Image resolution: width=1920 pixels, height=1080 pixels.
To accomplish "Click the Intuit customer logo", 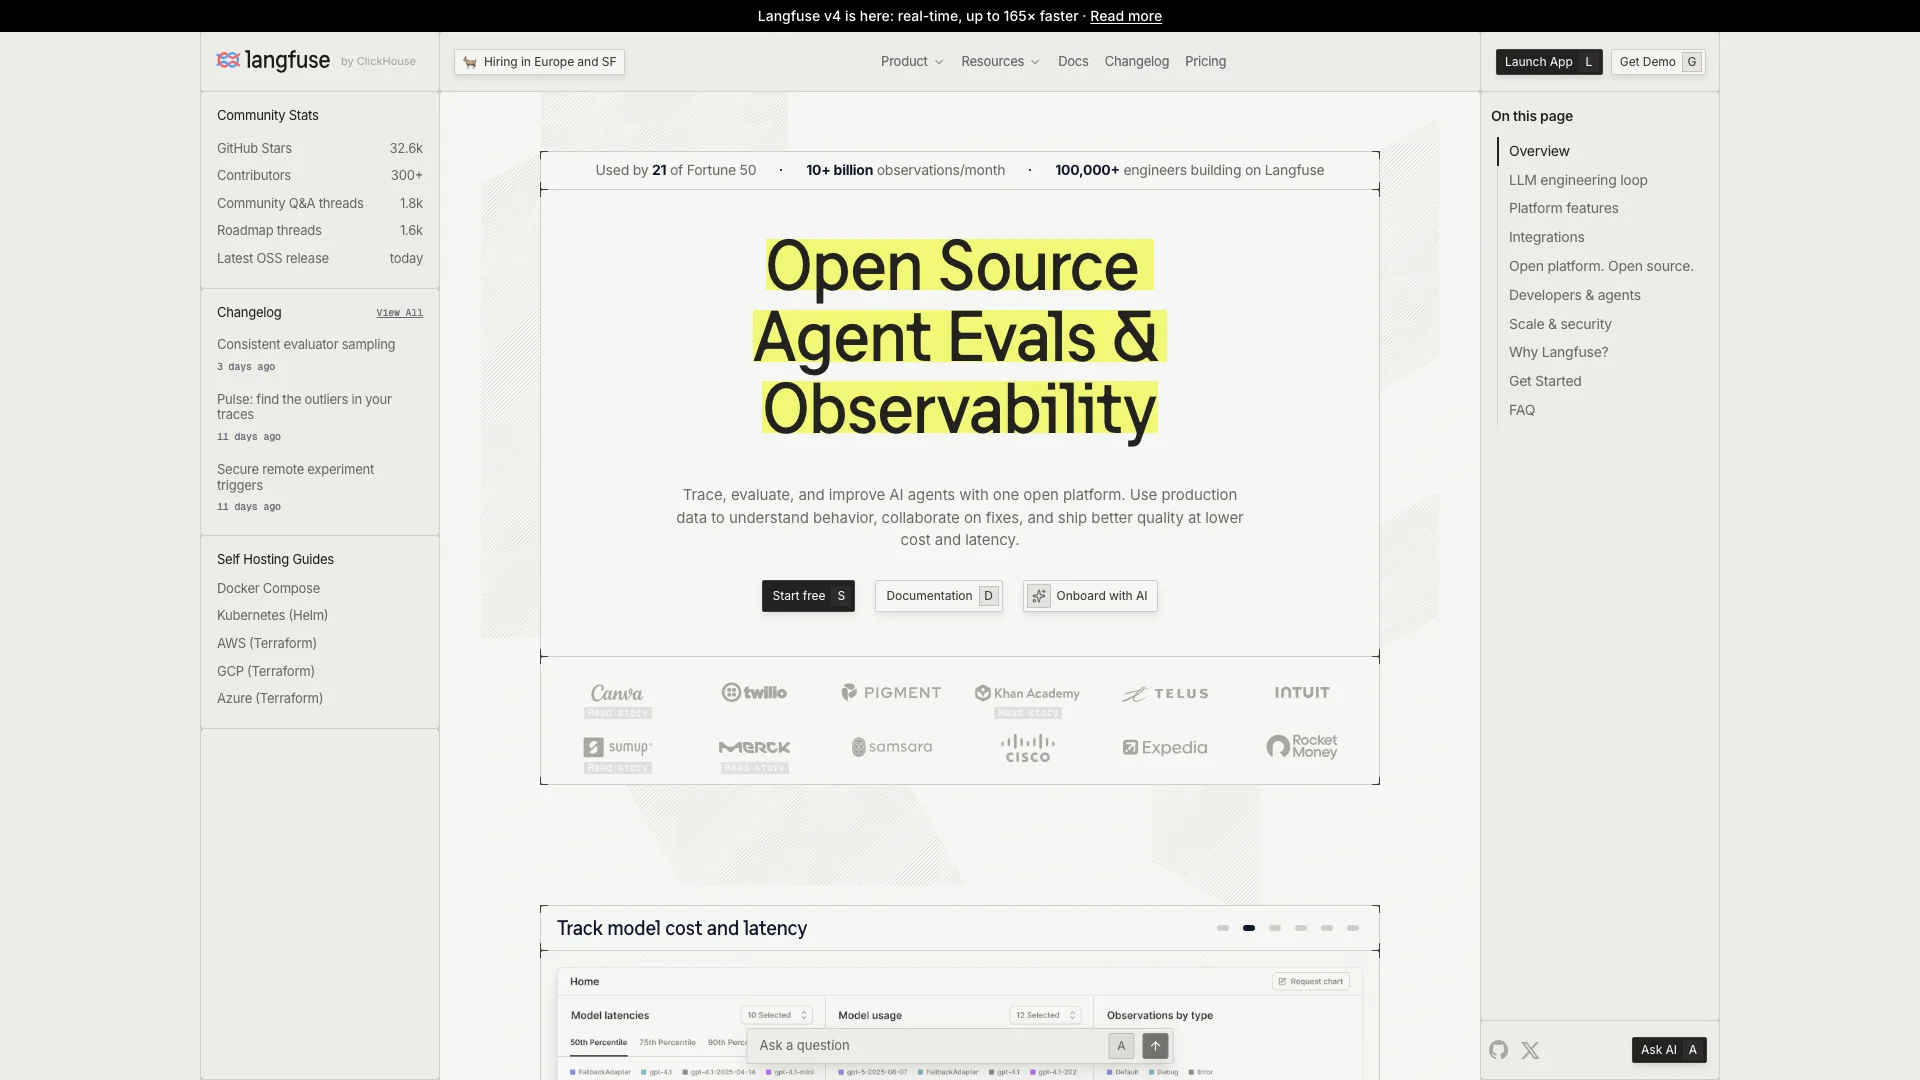I will click(x=1302, y=692).
